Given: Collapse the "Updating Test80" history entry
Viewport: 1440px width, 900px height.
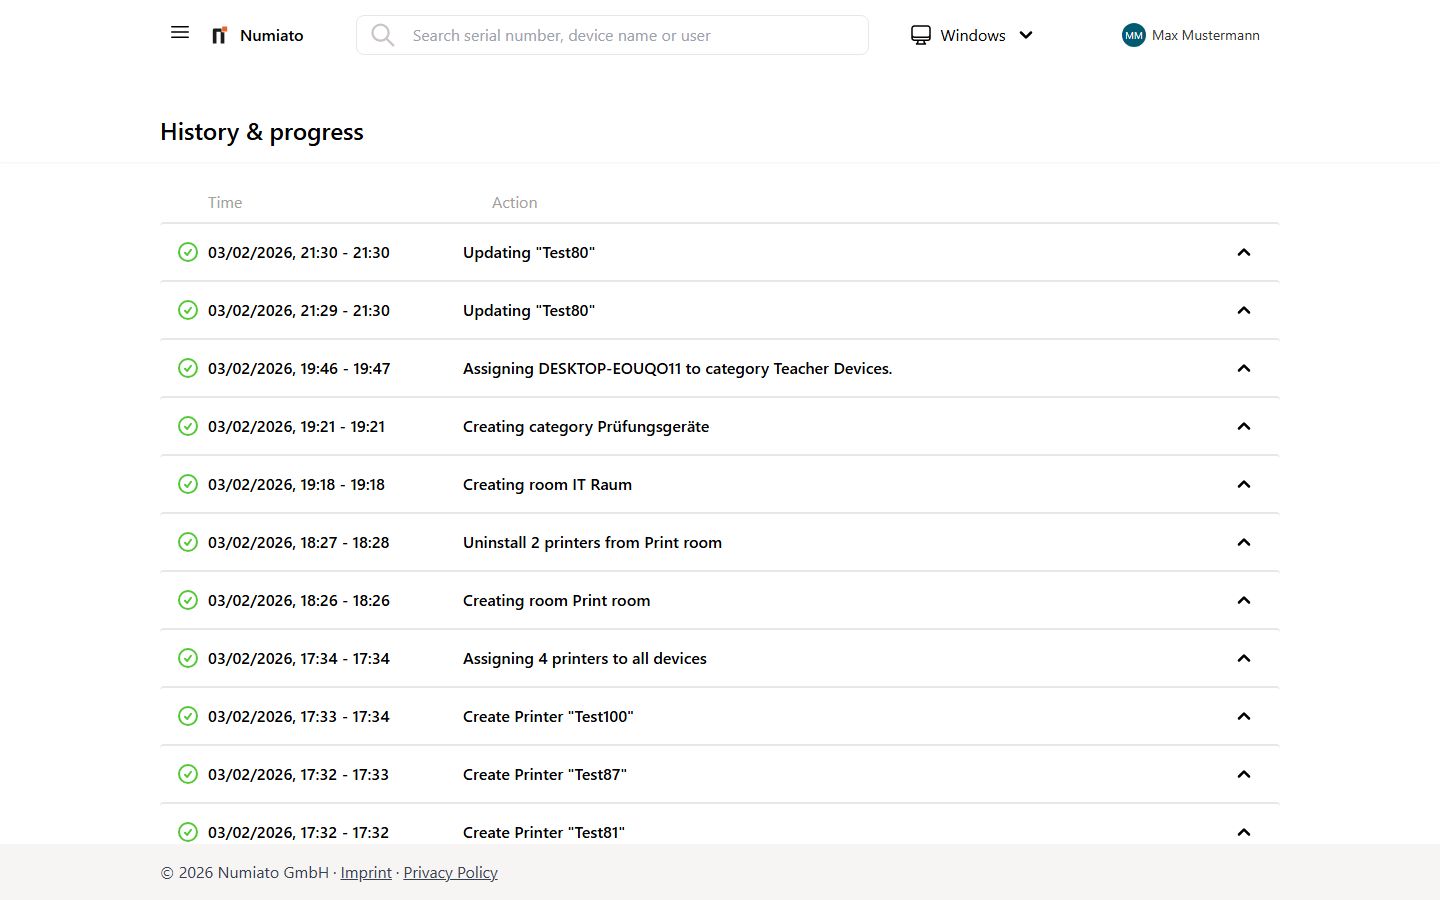Looking at the screenshot, I should [1243, 252].
